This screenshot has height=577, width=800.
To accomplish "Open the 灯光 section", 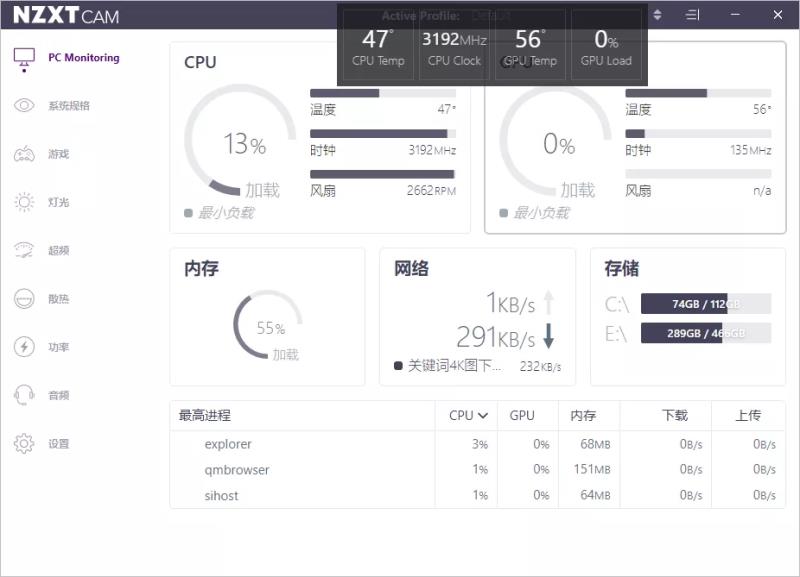I will [59, 202].
